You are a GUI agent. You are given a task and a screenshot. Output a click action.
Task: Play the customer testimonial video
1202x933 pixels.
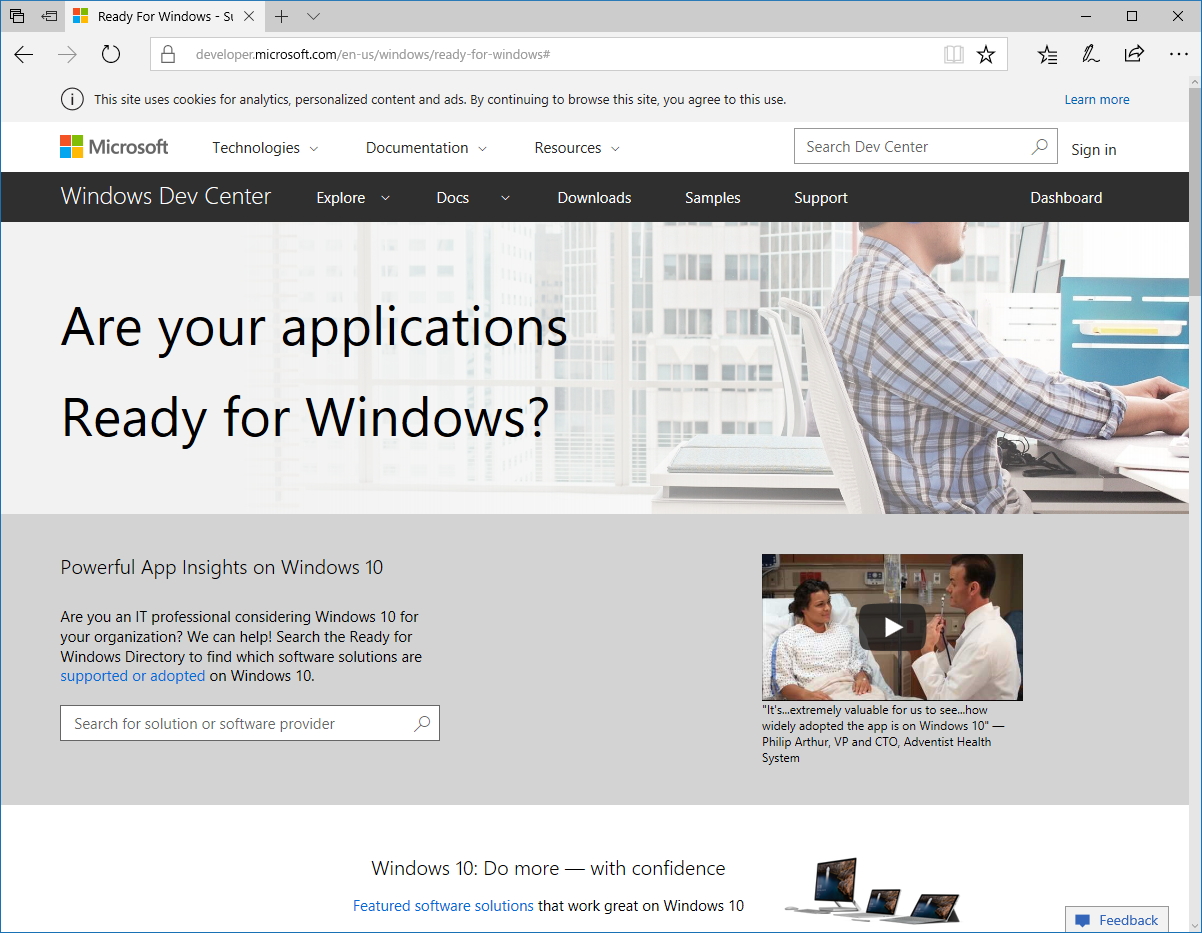point(891,627)
